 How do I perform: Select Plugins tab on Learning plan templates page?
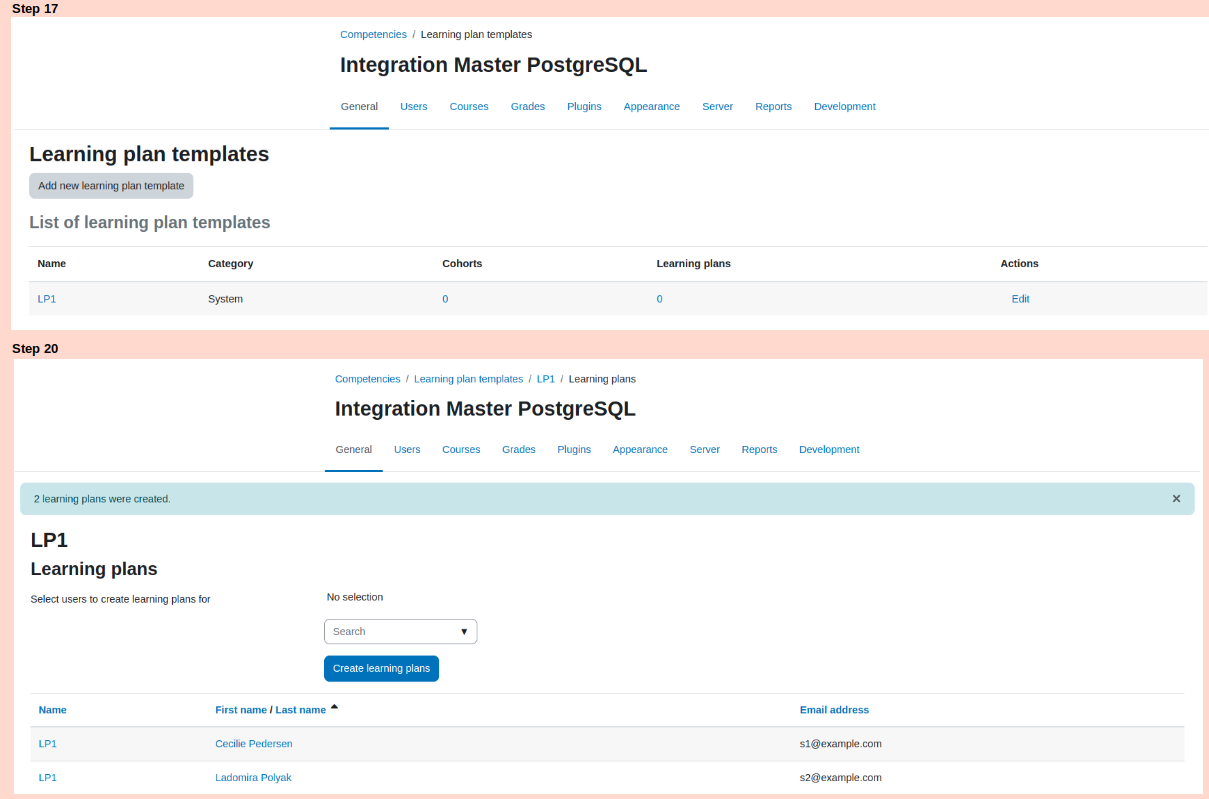pos(584,107)
